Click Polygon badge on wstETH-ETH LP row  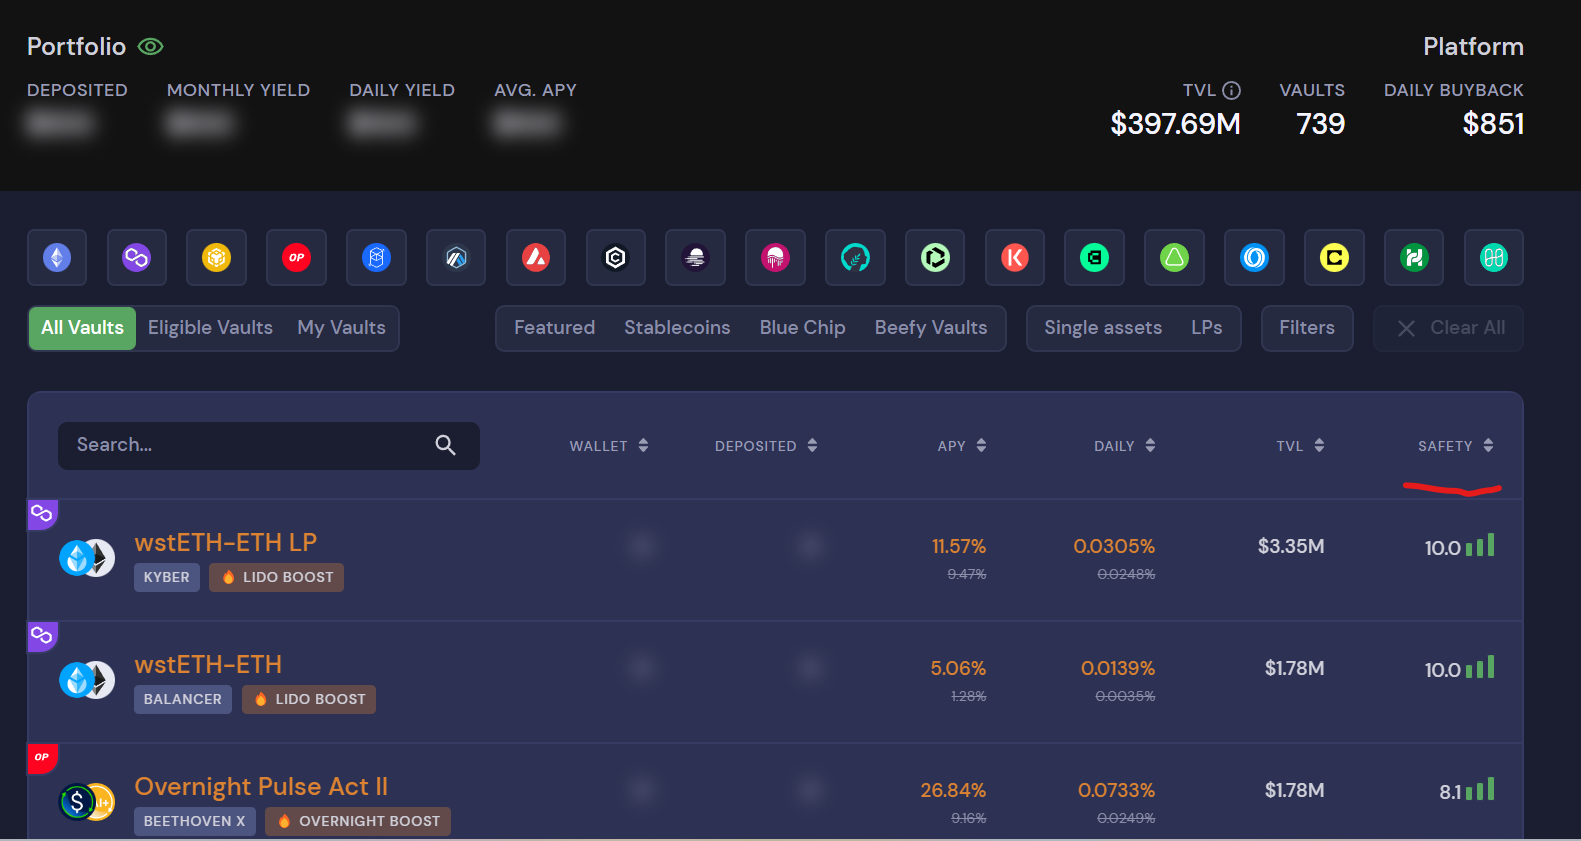(x=42, y=514)
